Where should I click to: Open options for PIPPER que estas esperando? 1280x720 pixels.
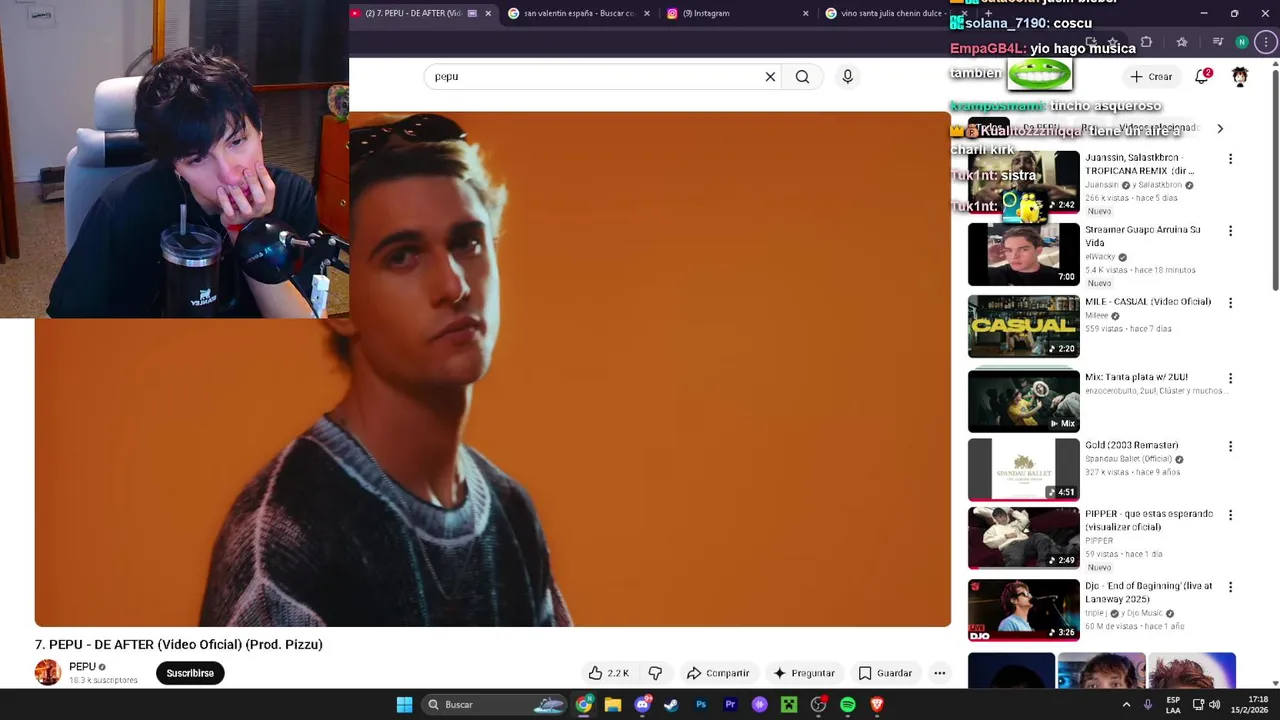tap(1230, 514)
